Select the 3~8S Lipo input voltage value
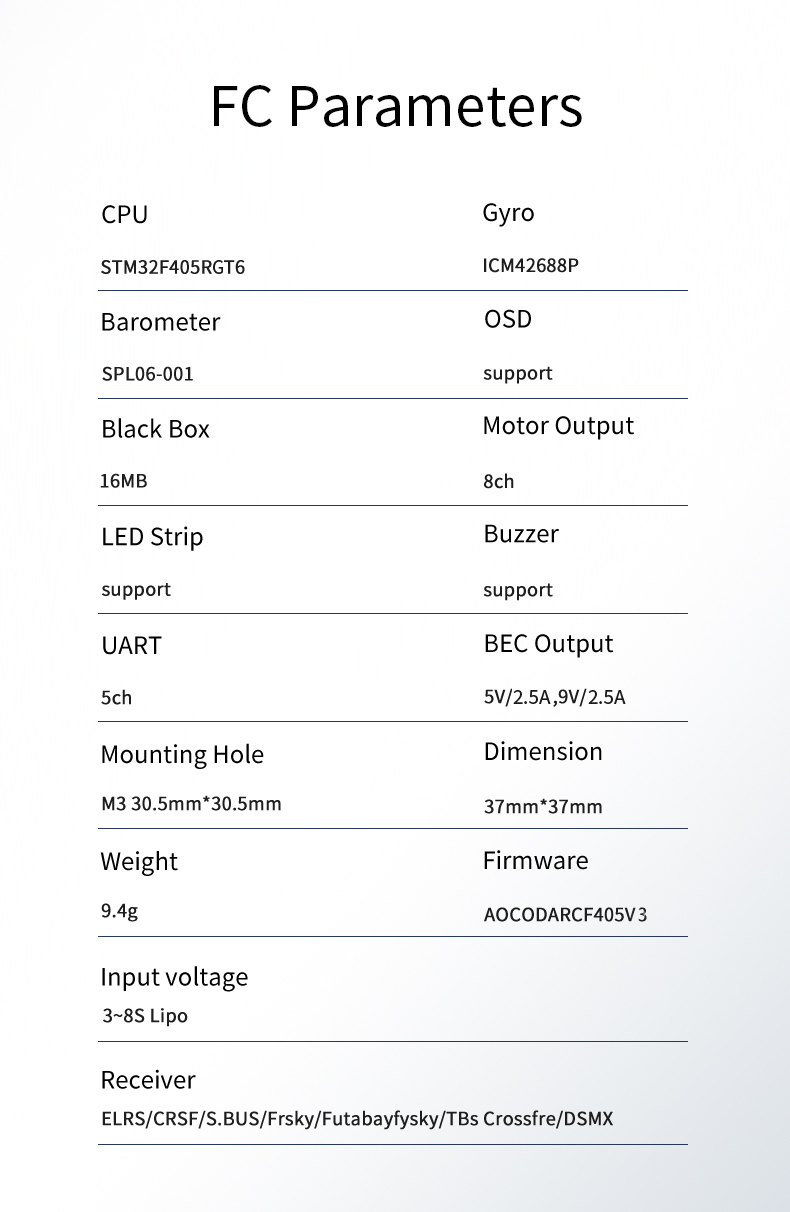The image size is (790, 1212). [145, 1016]
